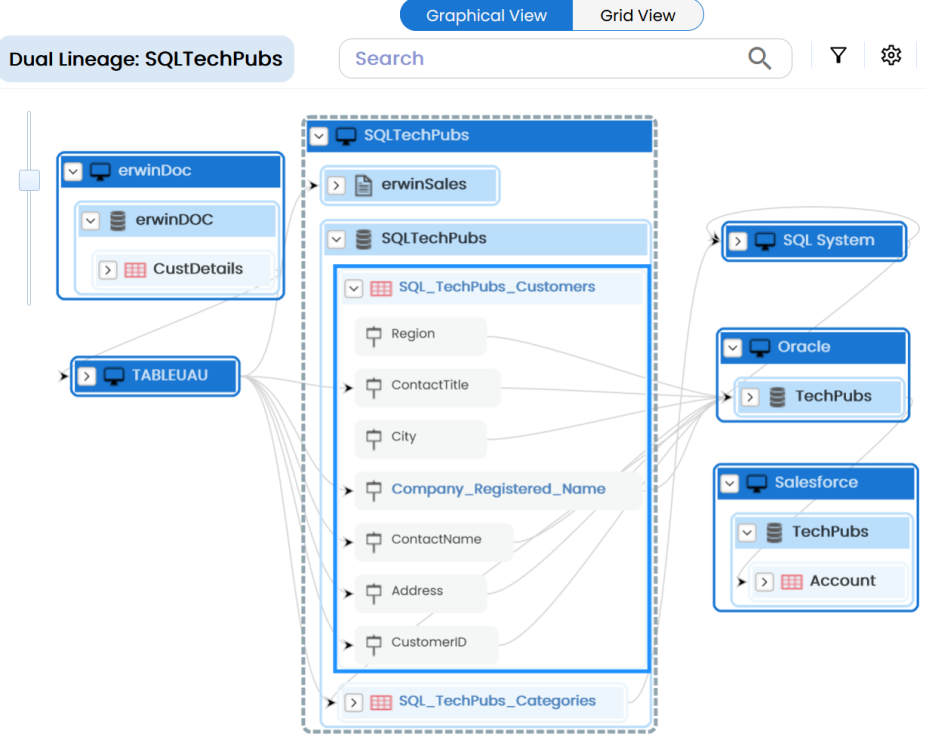Click the erwinDoc monitor icon
This screenshot has height=737, width=926.
(x=100, y=171)
